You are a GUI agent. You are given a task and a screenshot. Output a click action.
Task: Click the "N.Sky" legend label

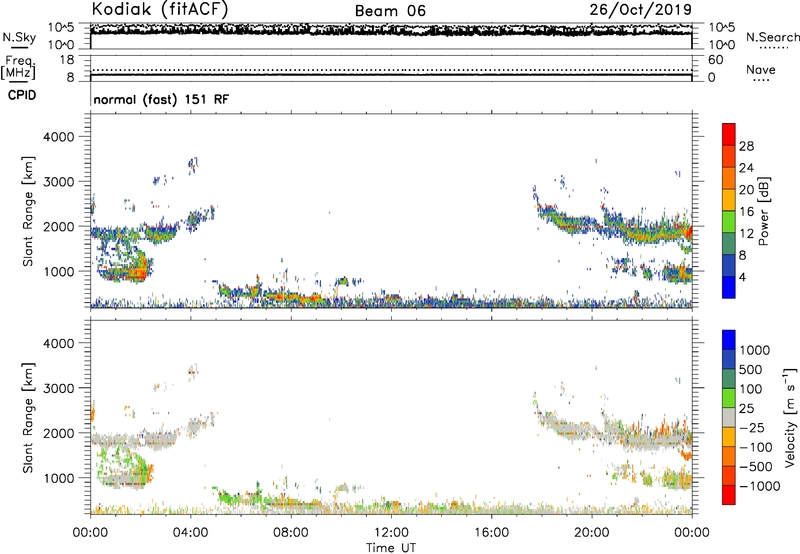tap(19, 37)
